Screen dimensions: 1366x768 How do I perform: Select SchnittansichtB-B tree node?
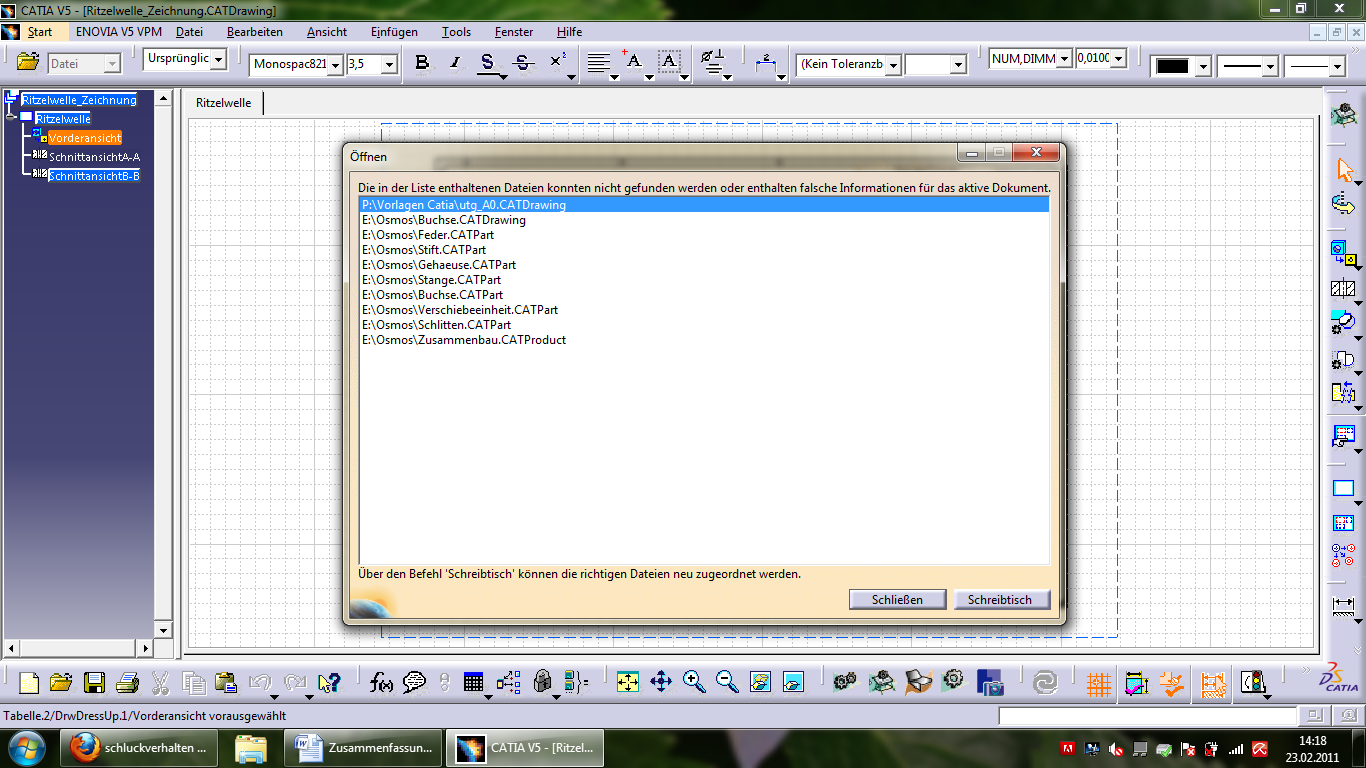(94, 176)
